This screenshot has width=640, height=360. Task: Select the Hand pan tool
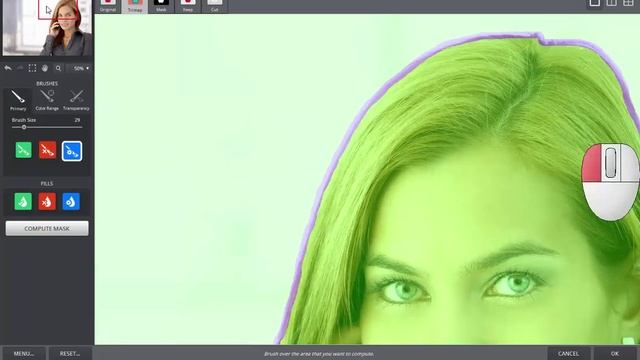(x=45, y=68)
